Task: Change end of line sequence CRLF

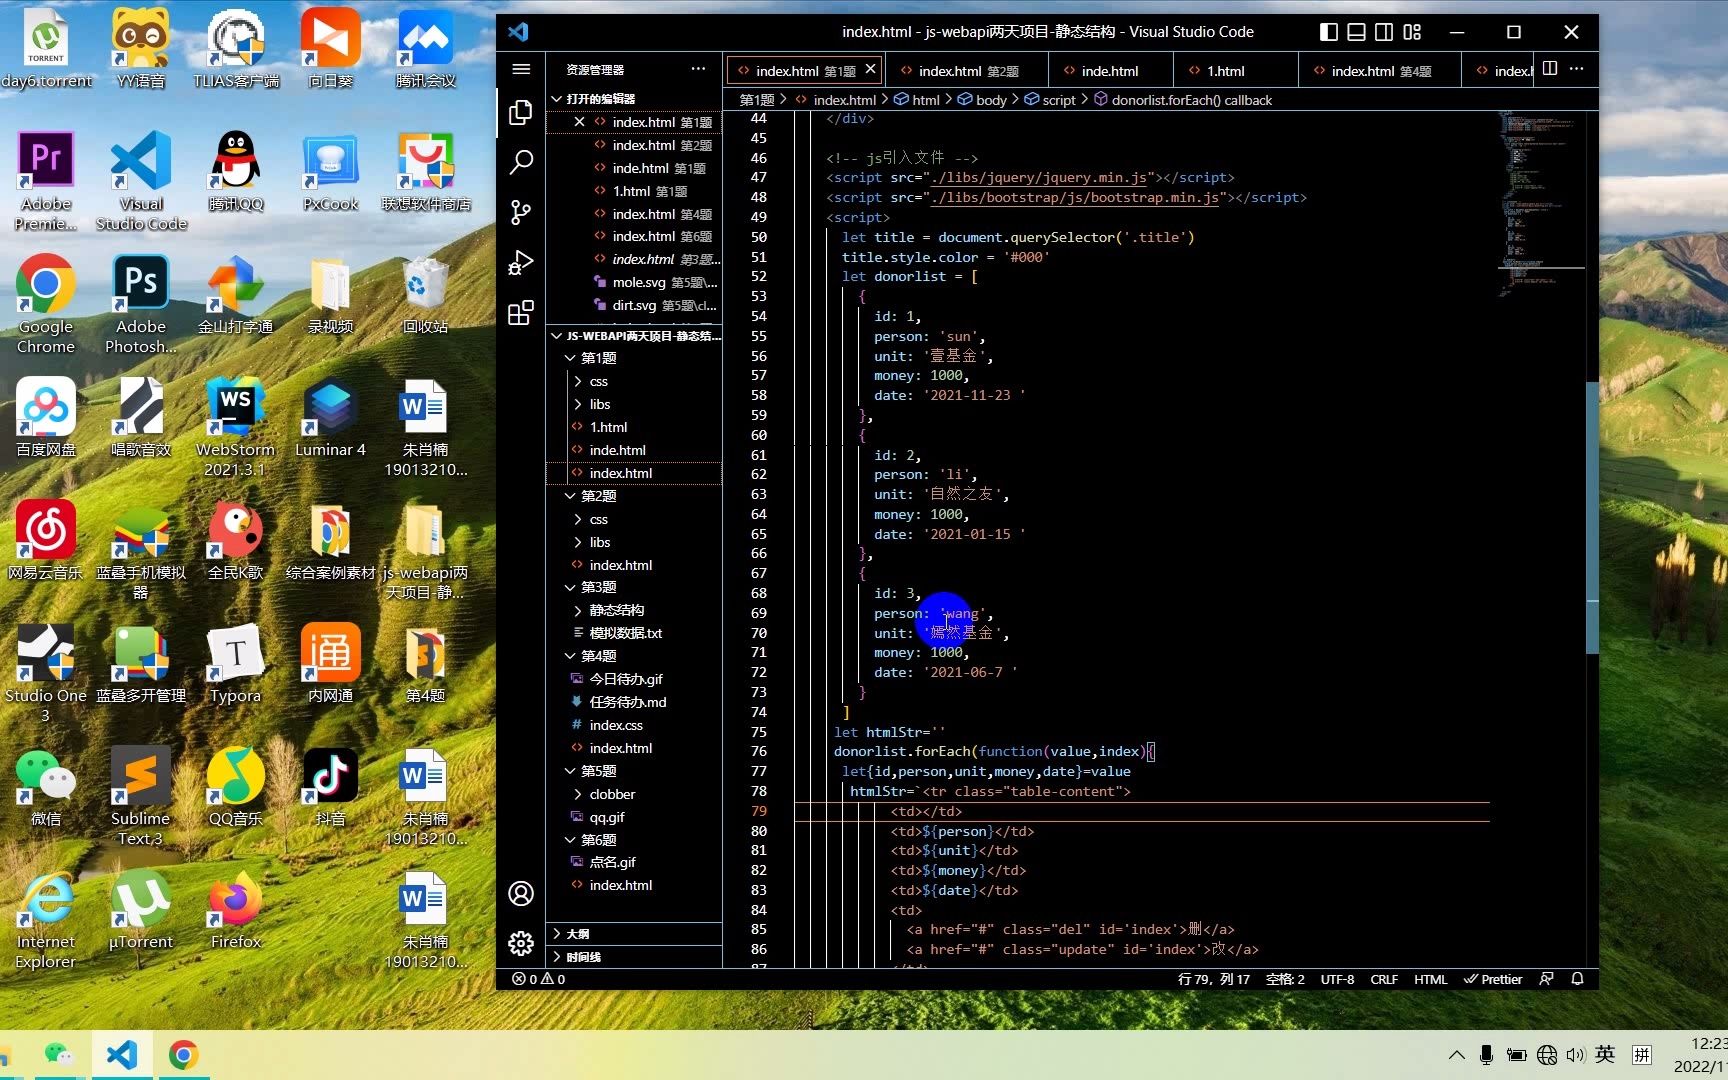Action: click(x=1384, y=979)
